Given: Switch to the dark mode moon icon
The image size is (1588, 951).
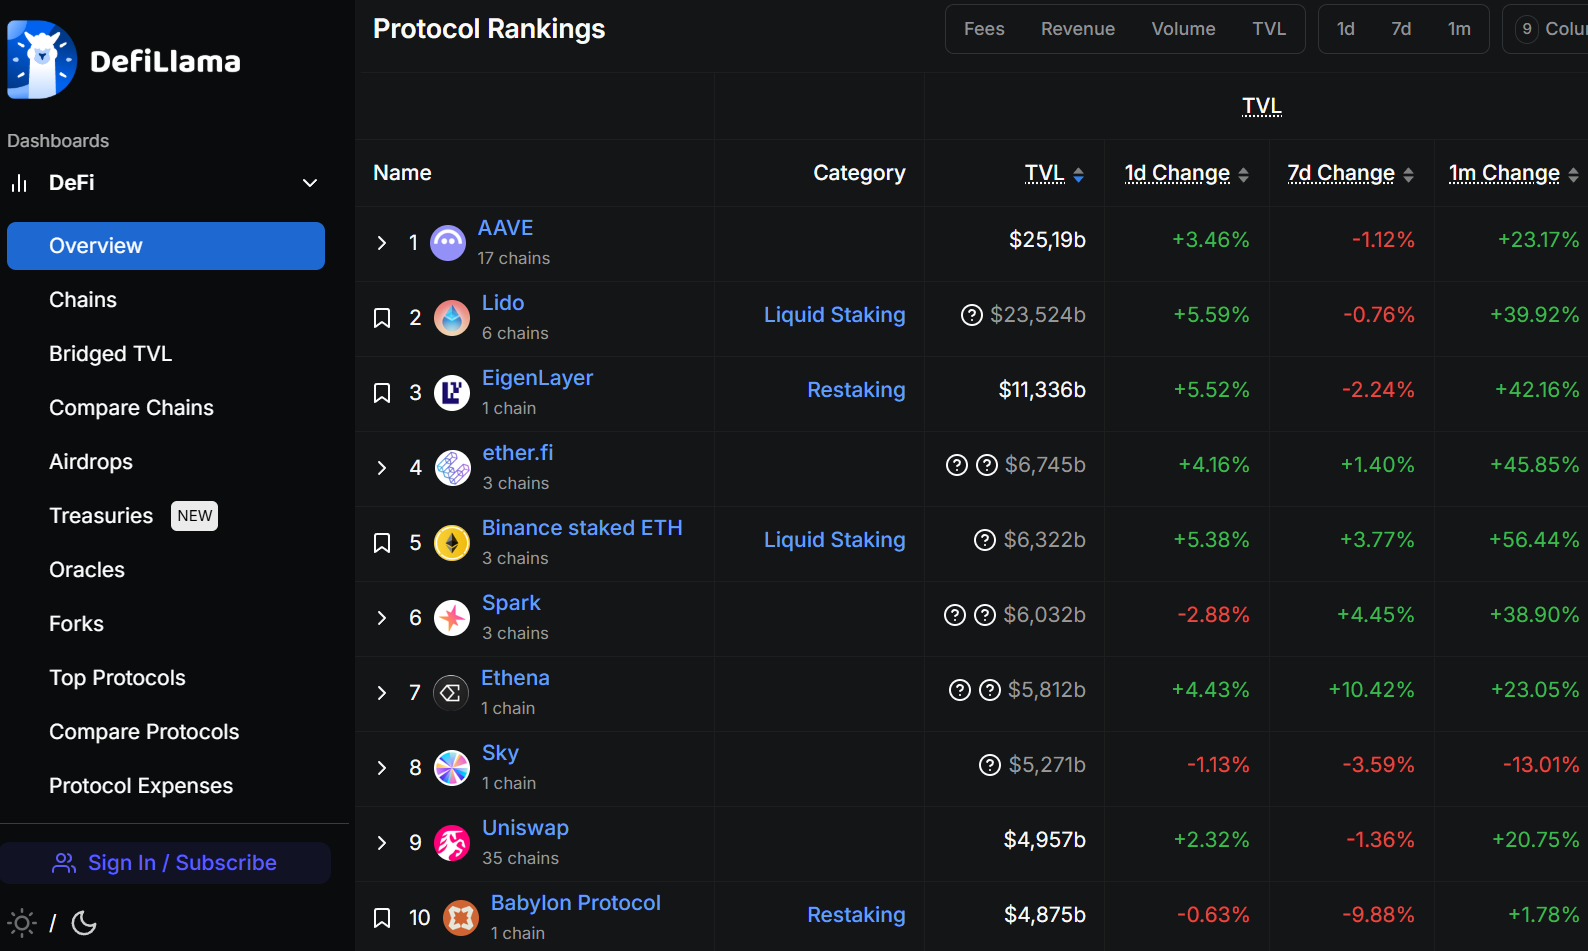Looking at the screenshot, I should pos(85,923).
